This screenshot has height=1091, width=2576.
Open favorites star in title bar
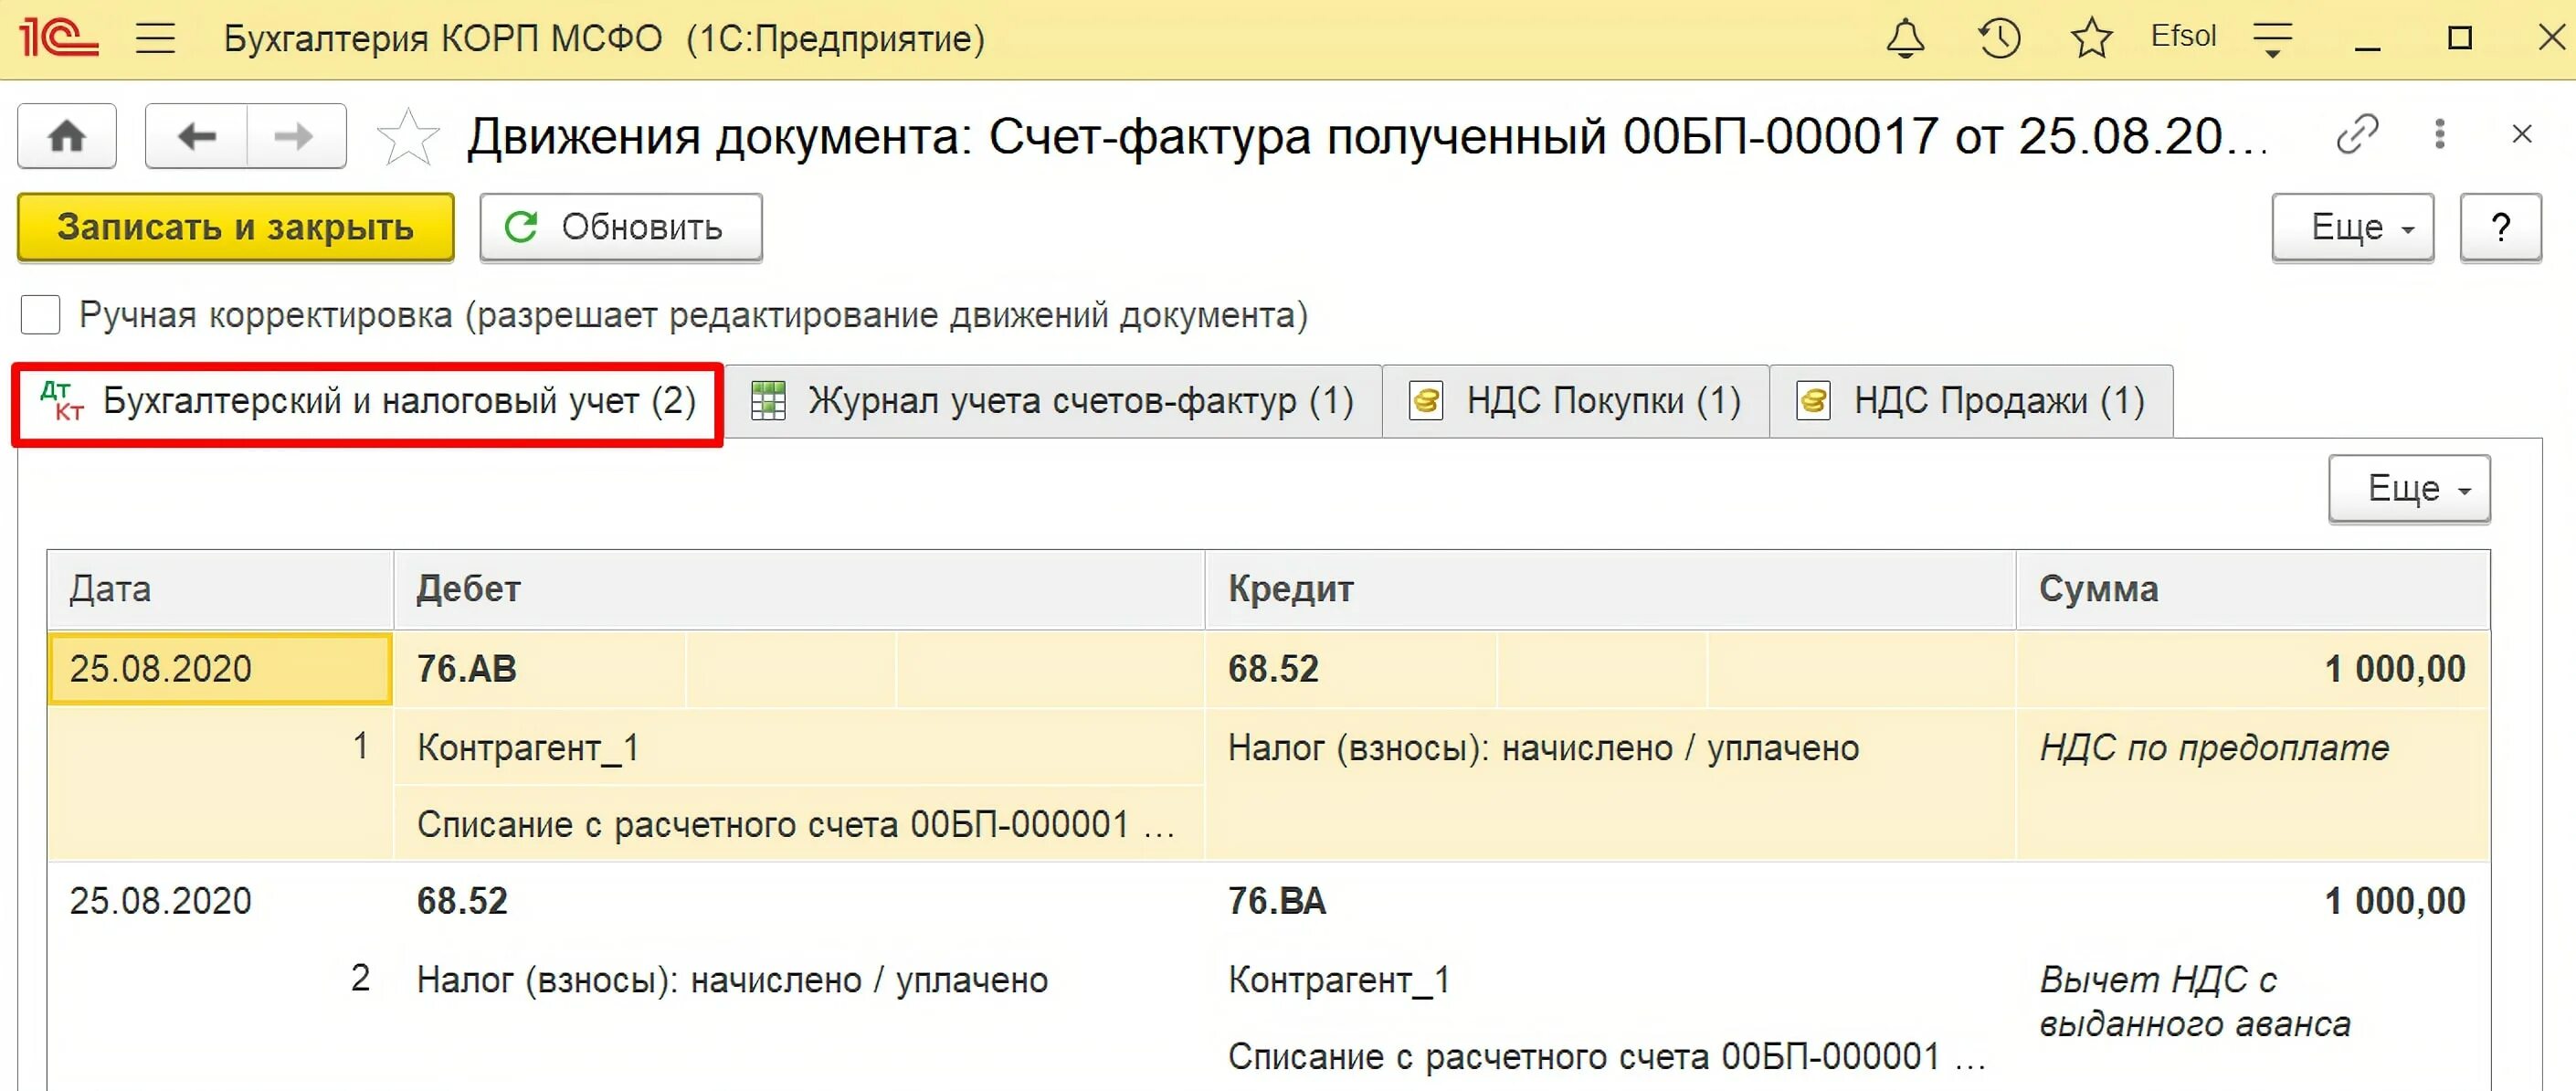point(2091,39)
